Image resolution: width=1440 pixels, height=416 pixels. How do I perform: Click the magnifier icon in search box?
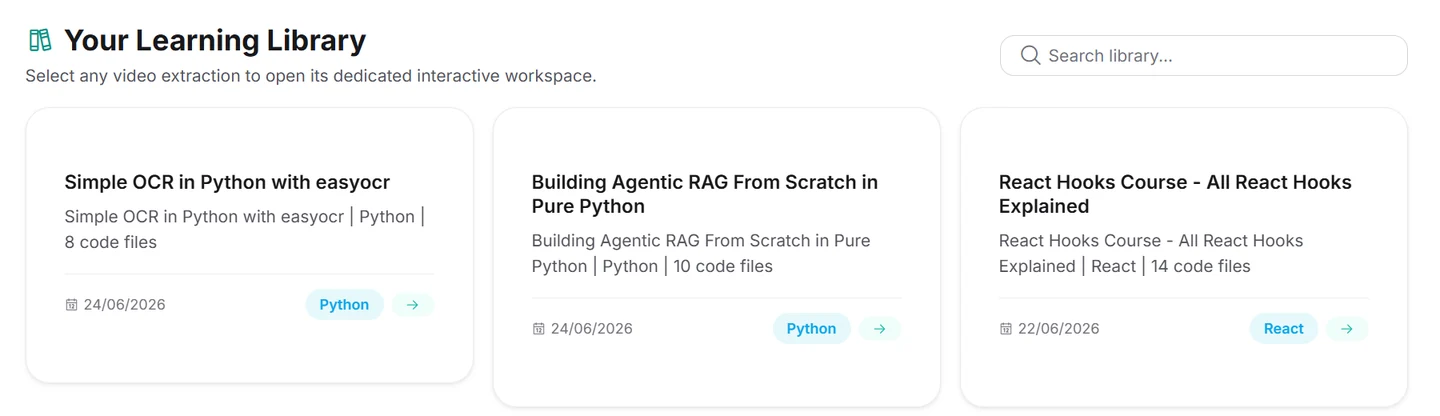(1030, 55)
